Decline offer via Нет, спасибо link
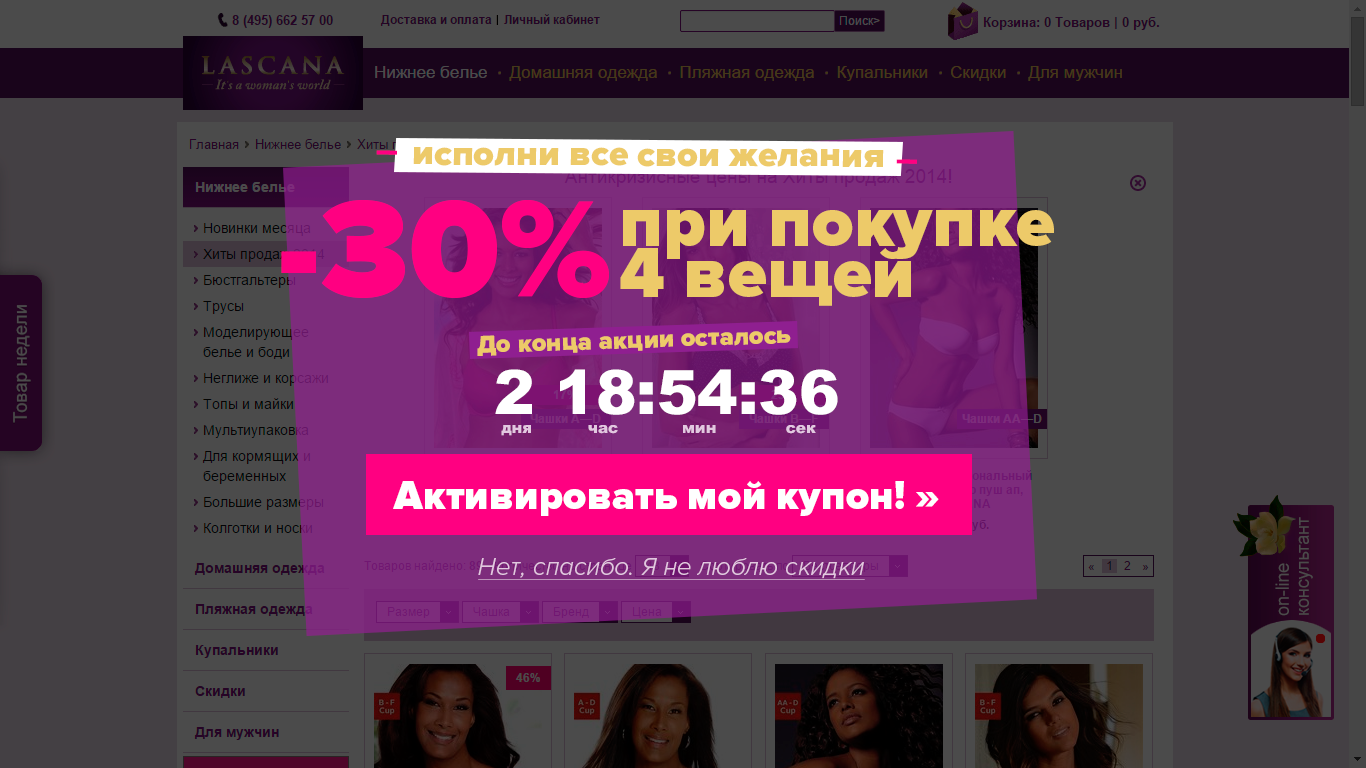The width and height of the screenshot is (1366, 768). pos(671,567)
